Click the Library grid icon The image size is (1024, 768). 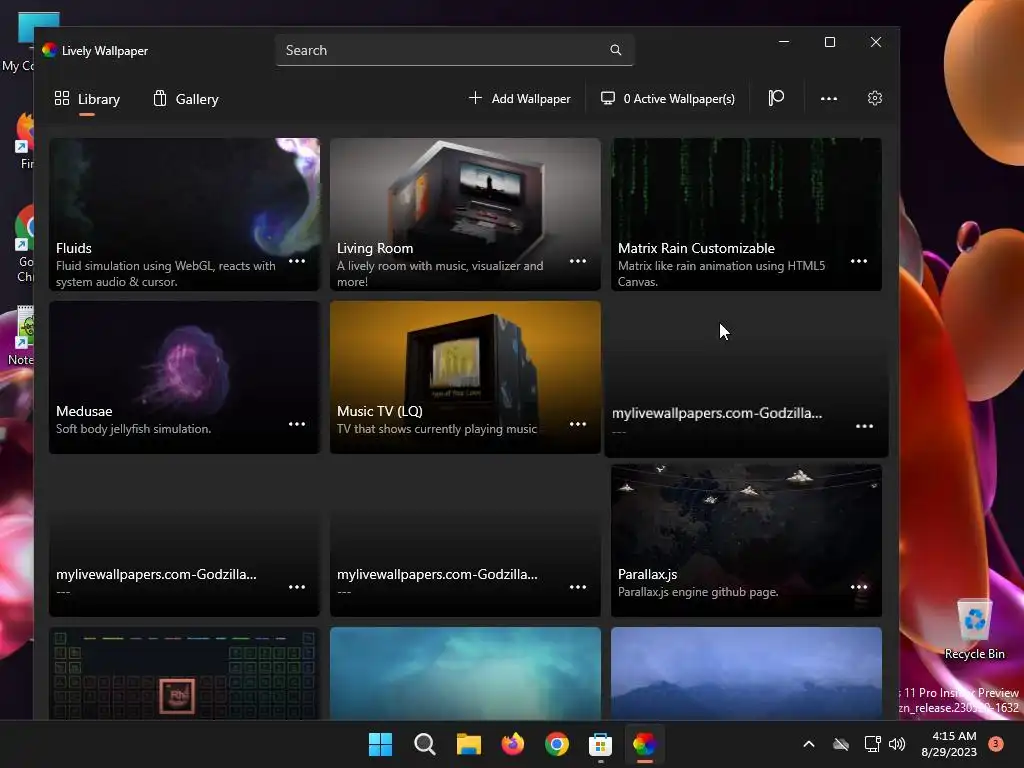tap(62, 98)
